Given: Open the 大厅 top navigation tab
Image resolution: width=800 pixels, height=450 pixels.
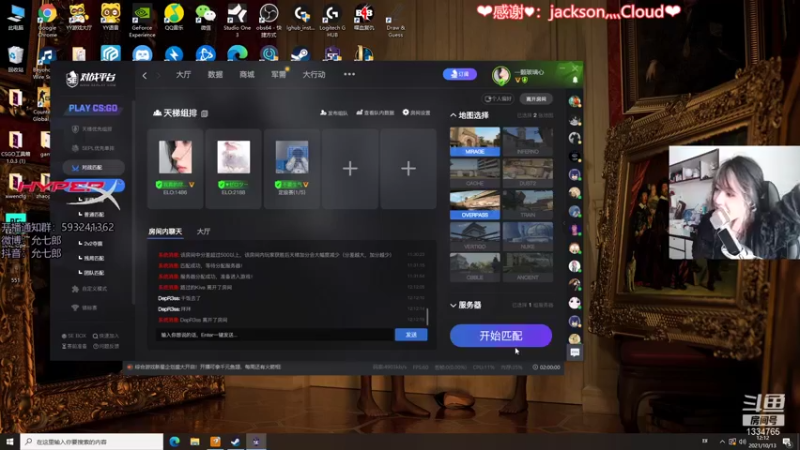Looking at the screenshot, I should click(183, 74).
